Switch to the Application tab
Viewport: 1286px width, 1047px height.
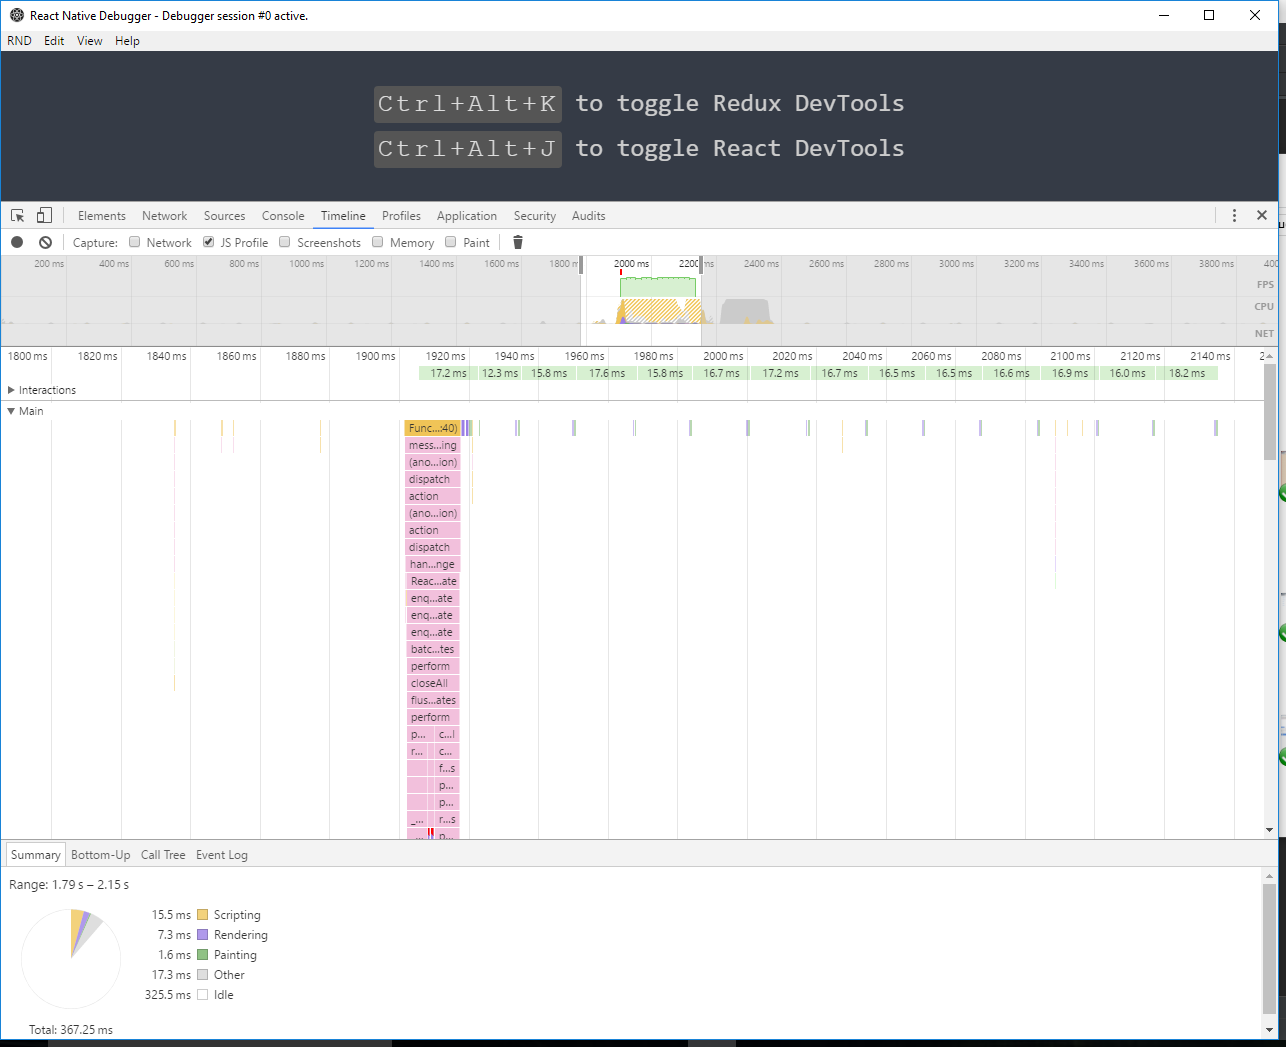point(467,216)
